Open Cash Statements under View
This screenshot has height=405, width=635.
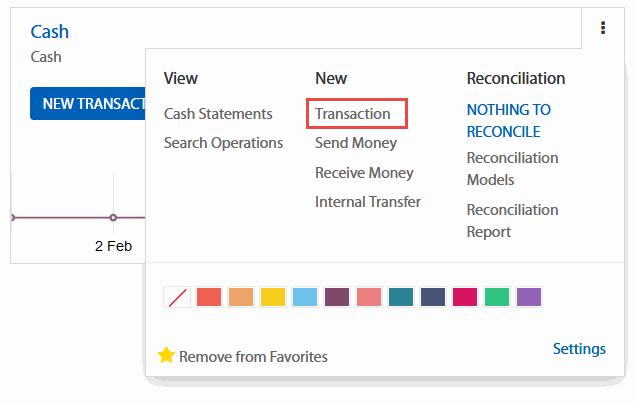[218, 114]
